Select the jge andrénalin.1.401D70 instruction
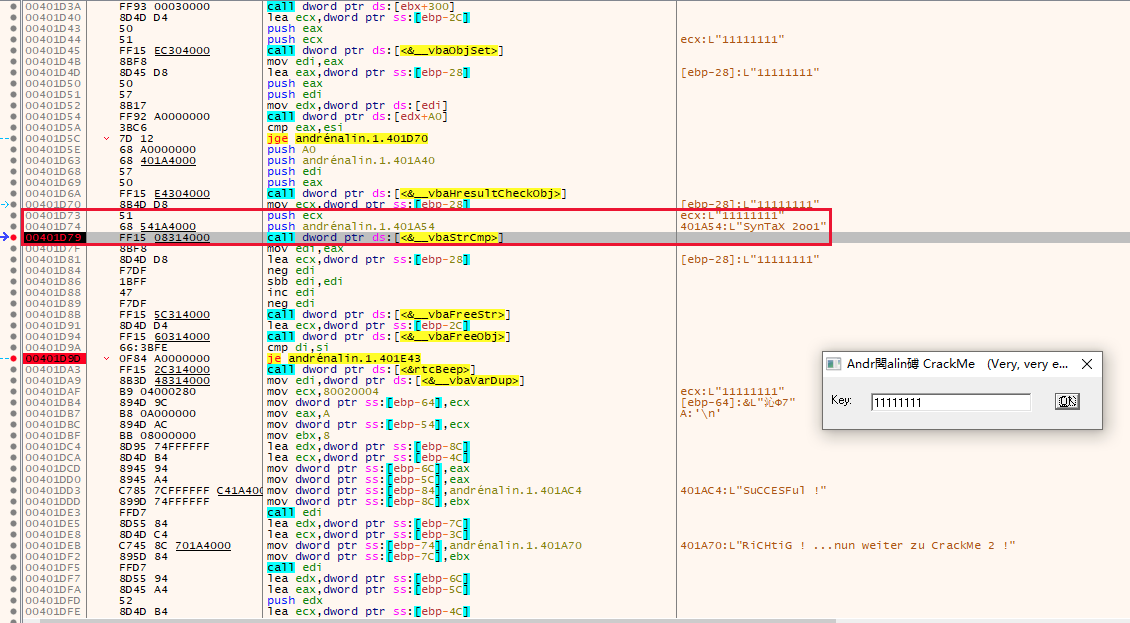Viewport: 1130px width, 623px height. point(347,138)
